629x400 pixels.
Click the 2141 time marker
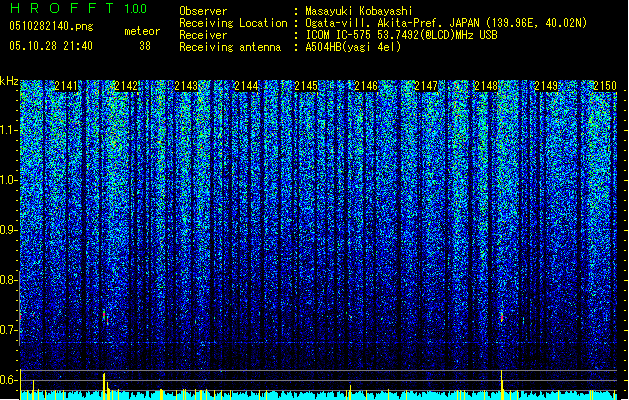tap(66, 86)
